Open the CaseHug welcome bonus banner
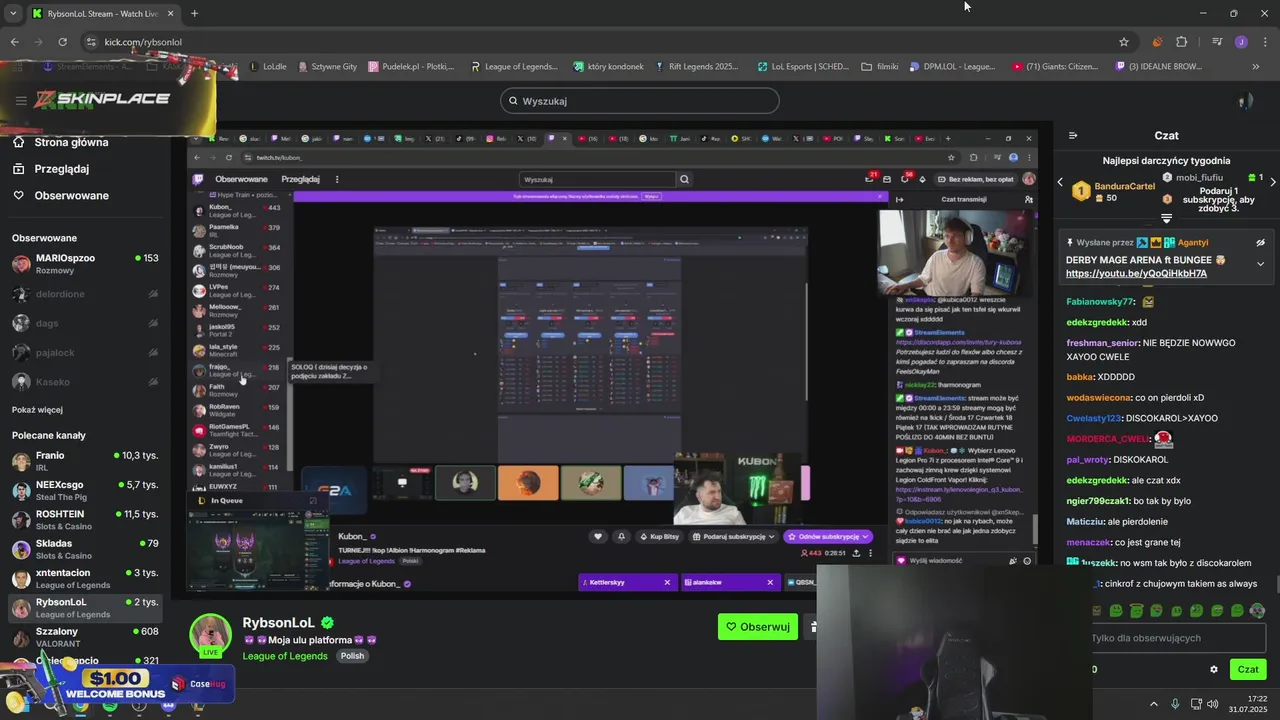The image size is (1280, 720). tap(120, 685)
